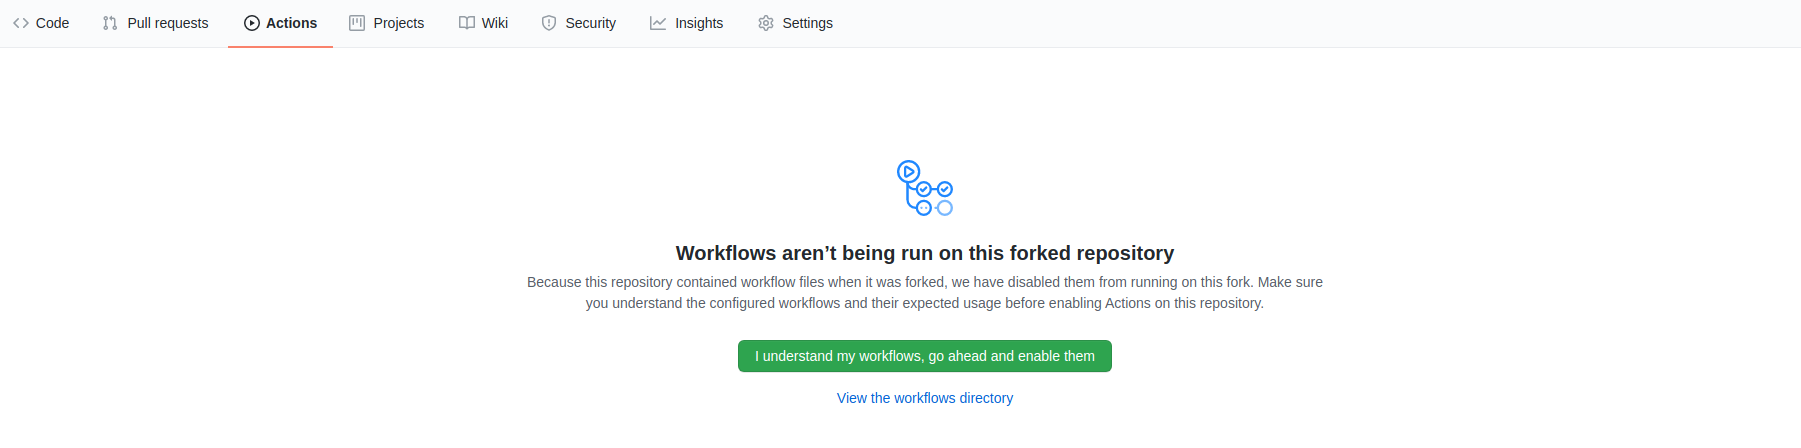
Task: Select the Actions tab
Action: point(280,23)
